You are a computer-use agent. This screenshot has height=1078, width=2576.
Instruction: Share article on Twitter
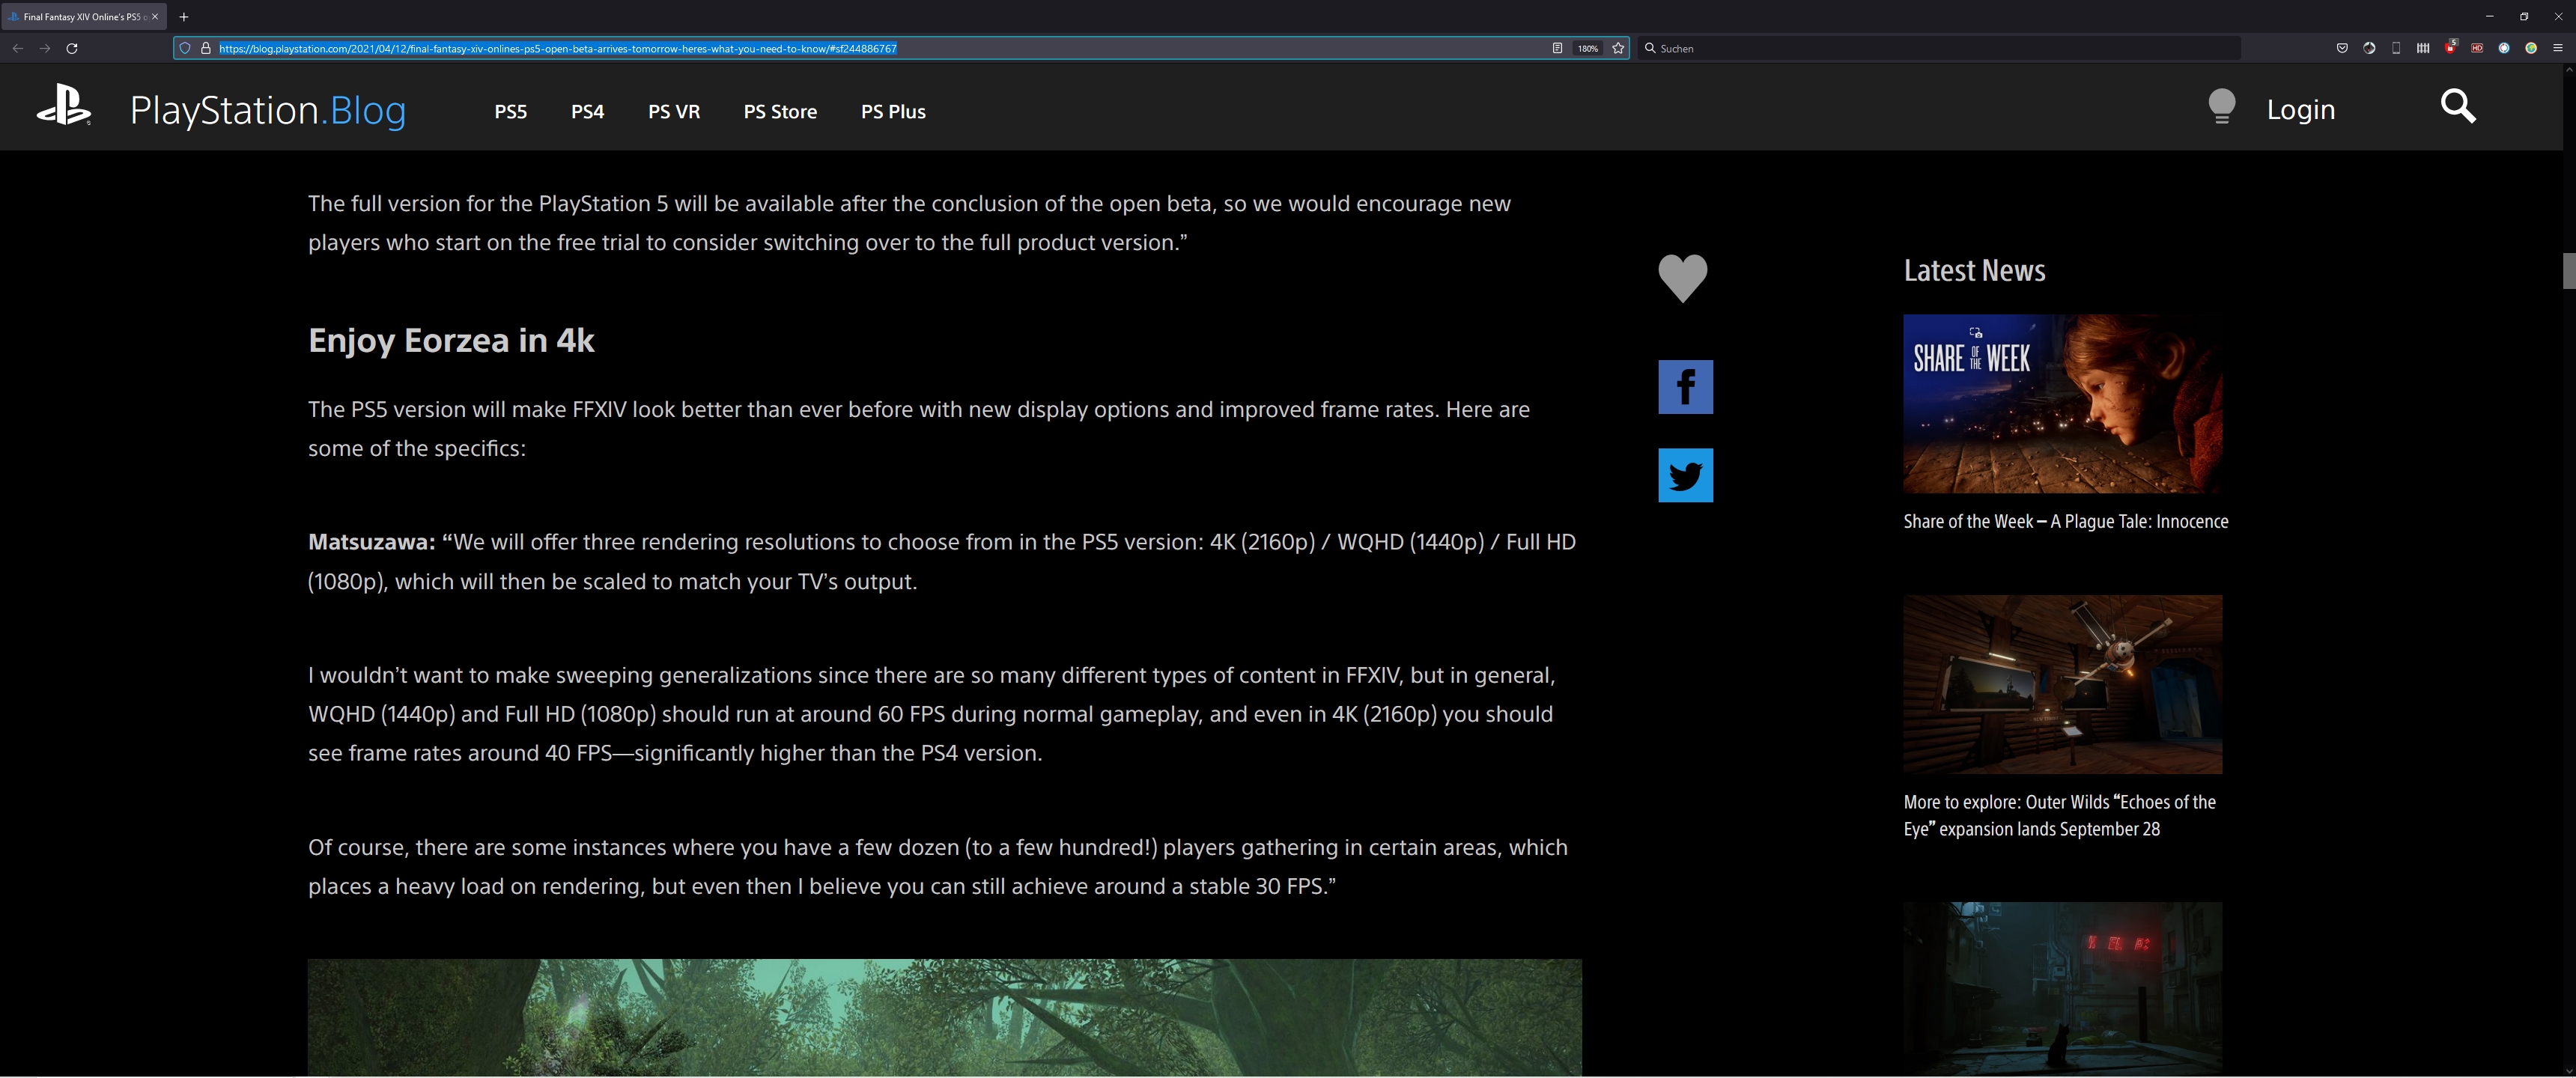click(x=1685, y=475)
